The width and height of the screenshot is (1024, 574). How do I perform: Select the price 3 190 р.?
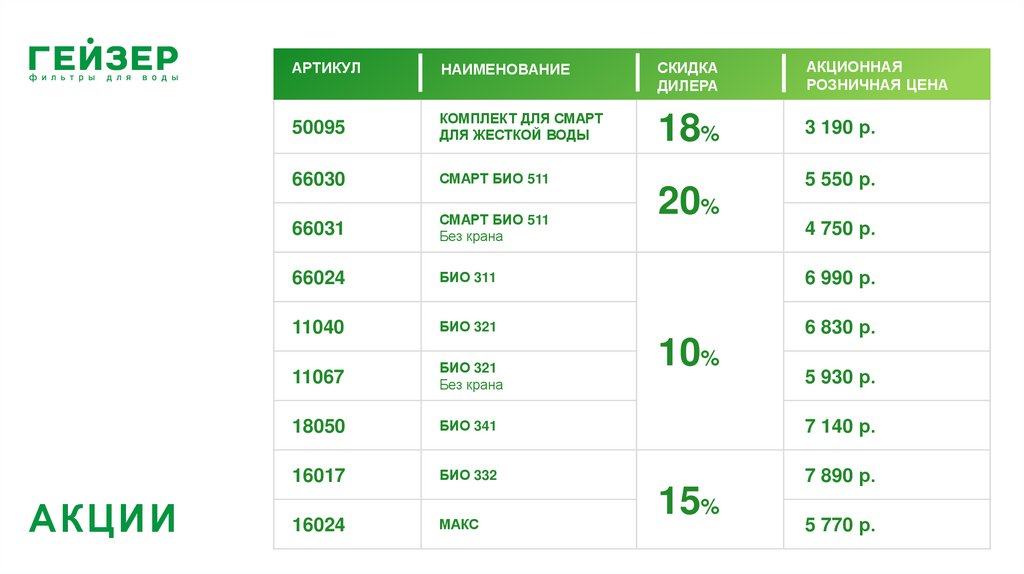[840, 127]
